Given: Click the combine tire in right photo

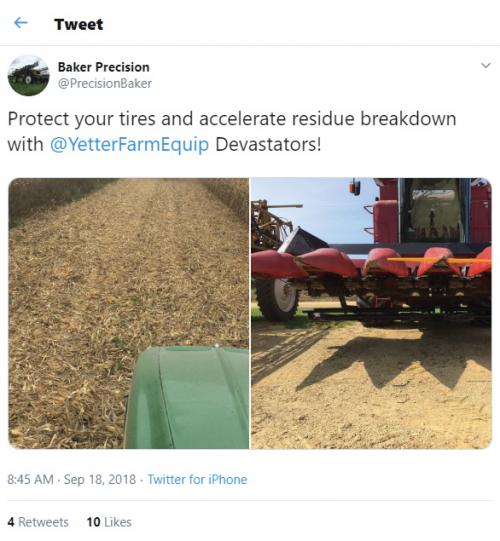Looking at the screenshot, I should click(x=277, y=299).
